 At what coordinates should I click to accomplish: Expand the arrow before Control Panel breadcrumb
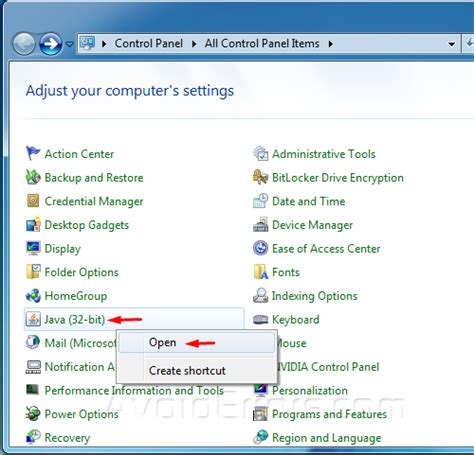pyautogui.click(x=104, y=44)
